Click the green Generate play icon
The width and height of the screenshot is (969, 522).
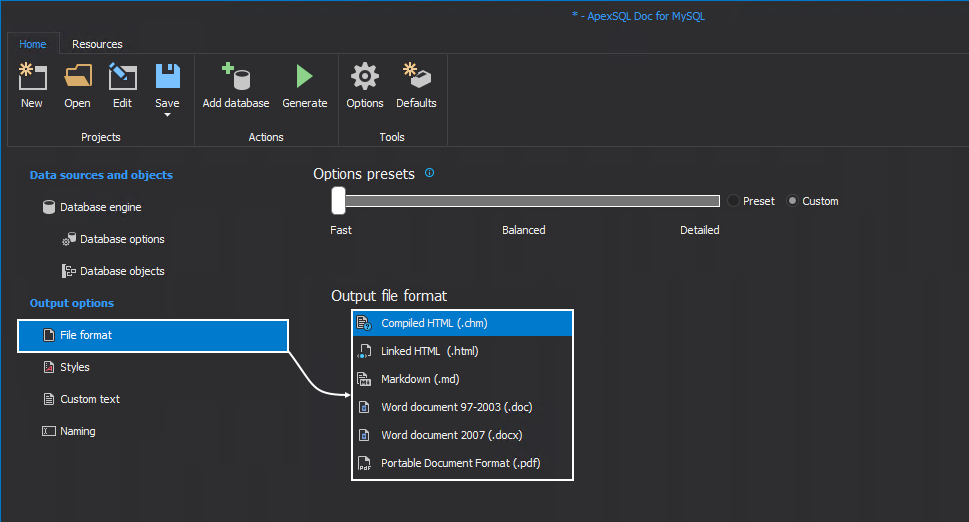304,77
